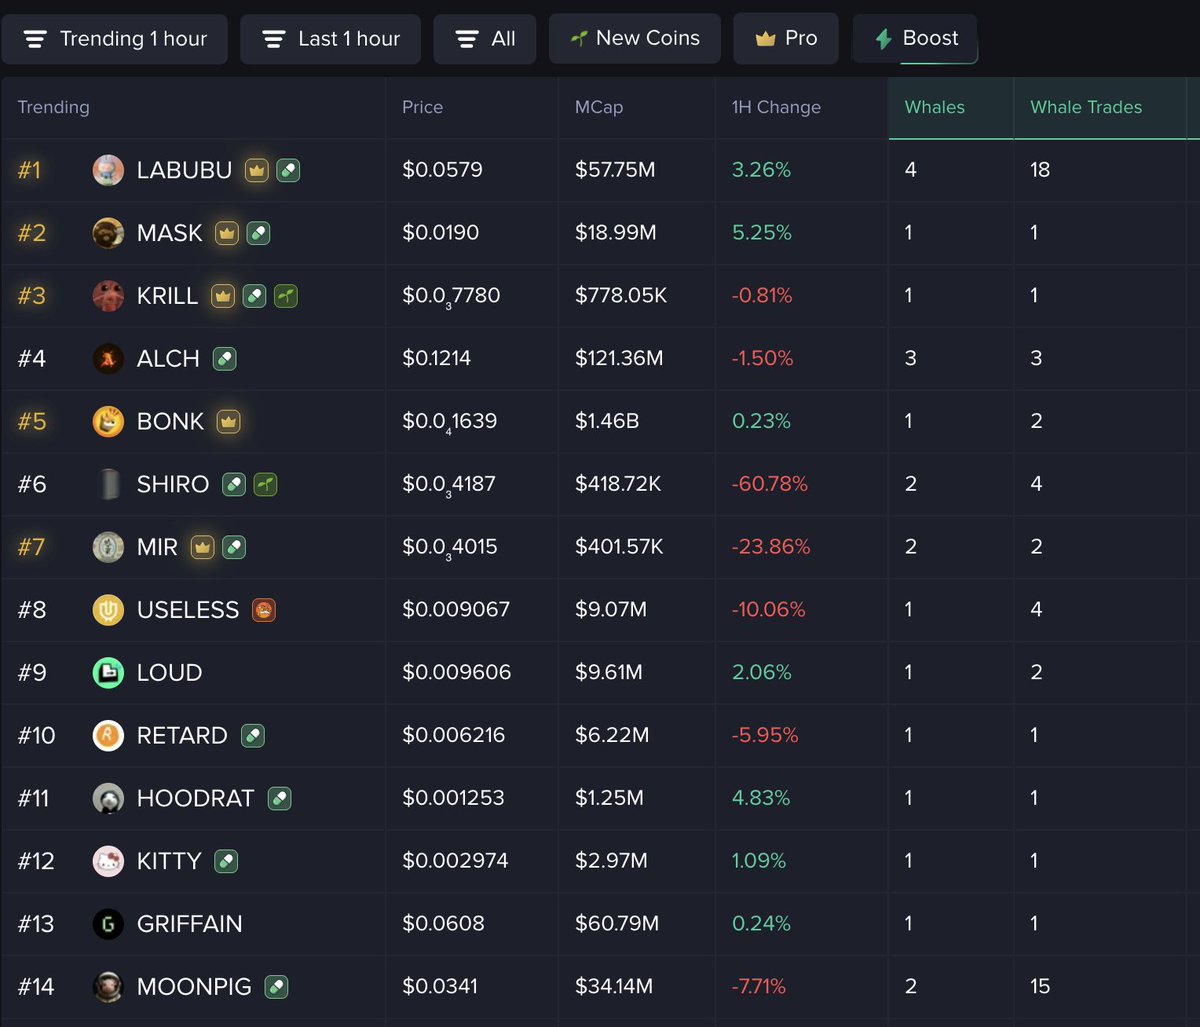
Task: Click the $0.1214 price for ALCH
Action: pos(436,358)
